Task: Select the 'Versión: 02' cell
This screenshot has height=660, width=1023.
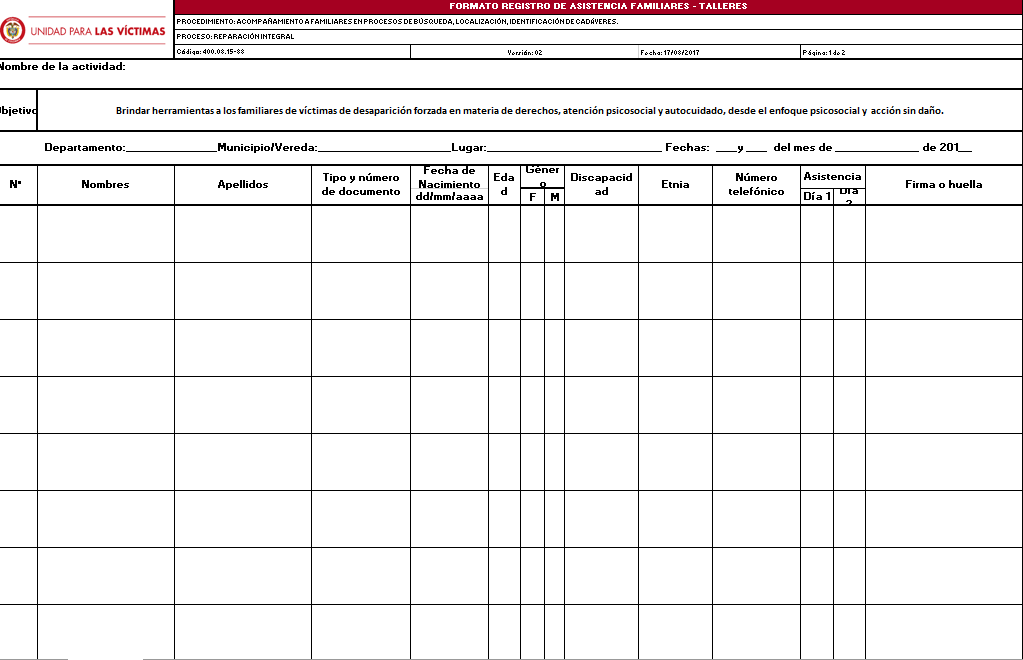Action: (x=525, y=52)
